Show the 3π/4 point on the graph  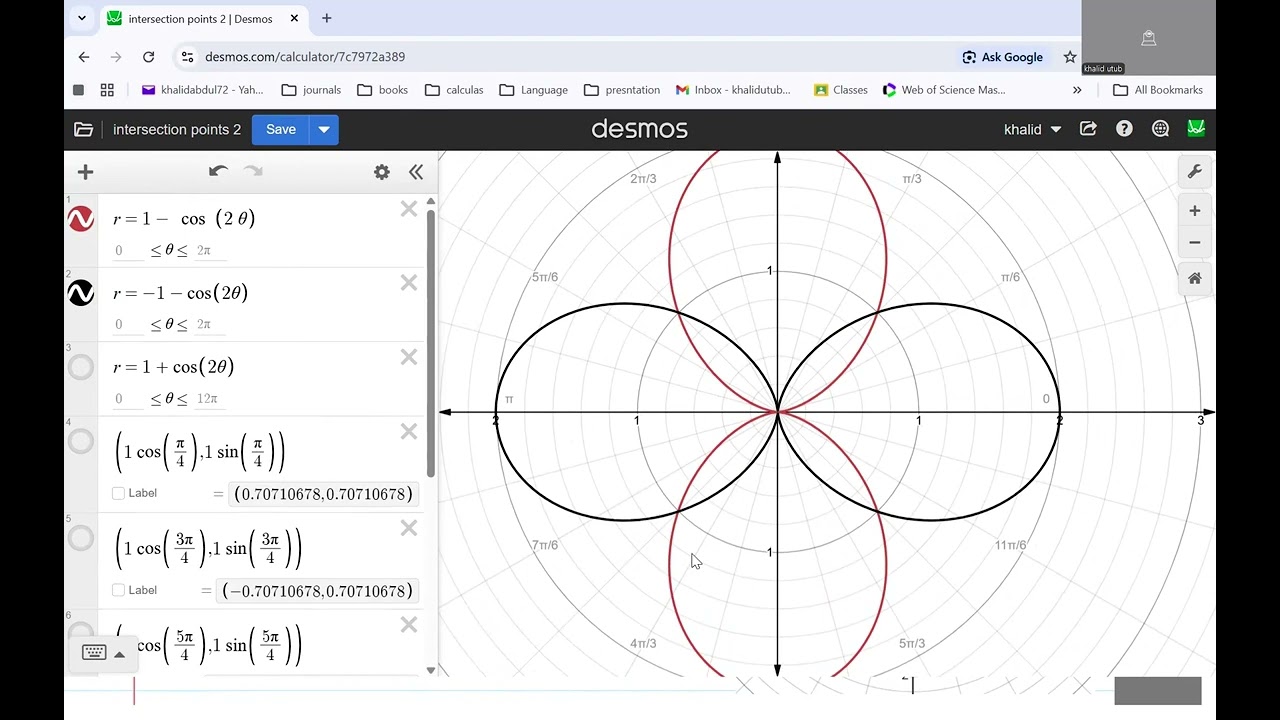(x=81, y=538)
